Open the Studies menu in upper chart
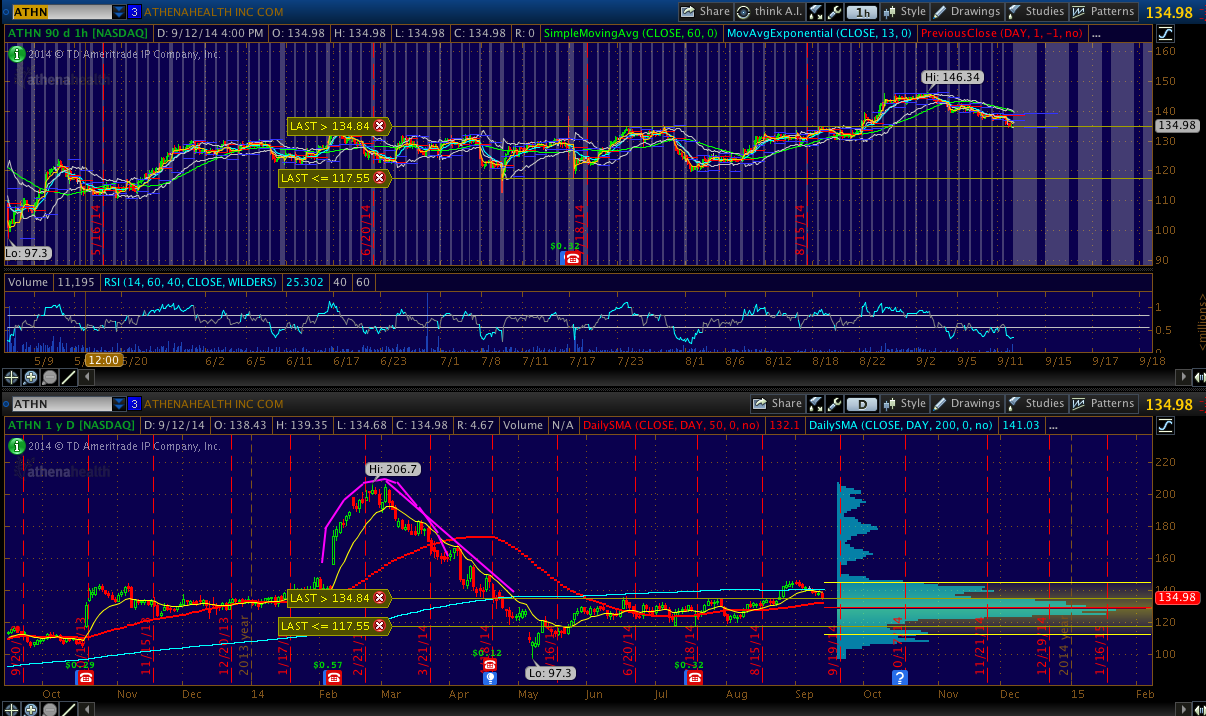 [x=1035, y=12]
